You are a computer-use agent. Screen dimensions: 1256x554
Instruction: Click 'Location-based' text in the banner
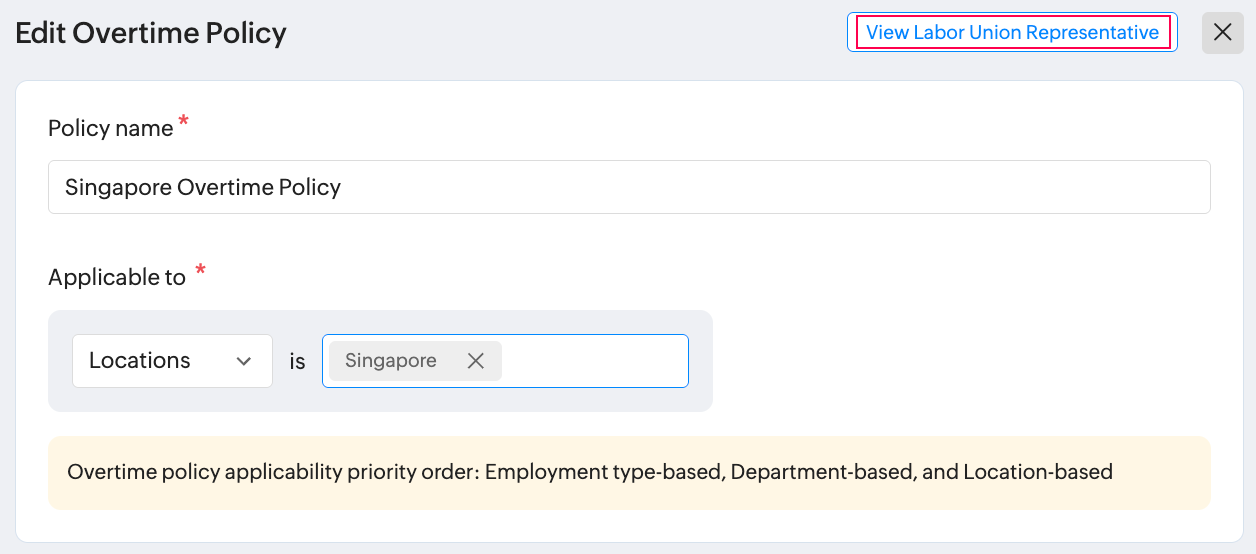pyautogui.click(x=1038, y=472)
